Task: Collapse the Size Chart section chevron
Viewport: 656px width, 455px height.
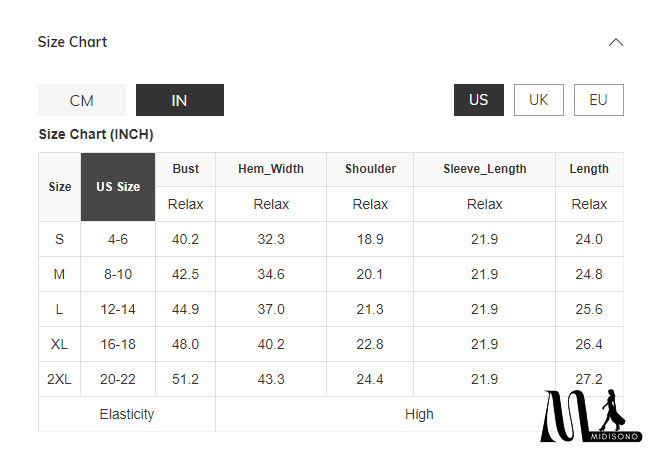Action: click(616, 42)
